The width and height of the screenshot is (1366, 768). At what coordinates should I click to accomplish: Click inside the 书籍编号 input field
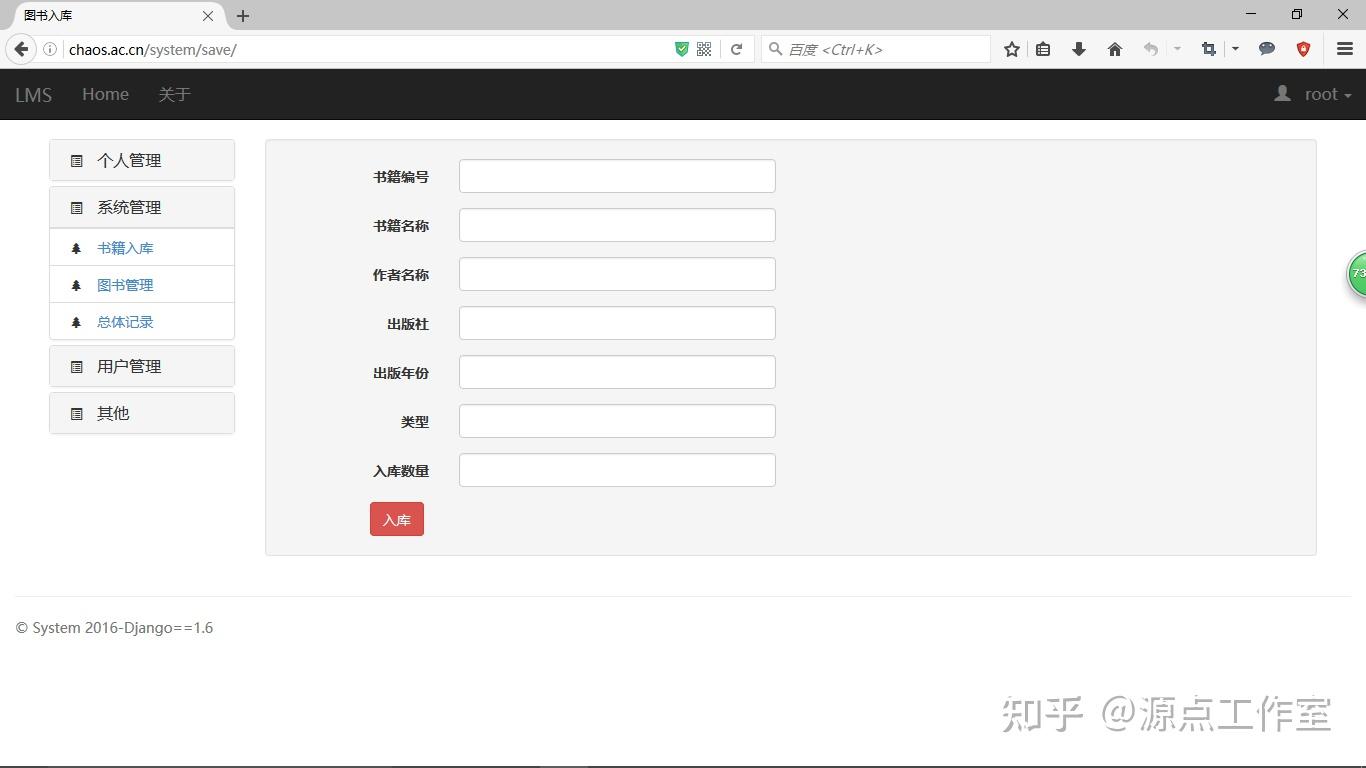tap(616, 175)
